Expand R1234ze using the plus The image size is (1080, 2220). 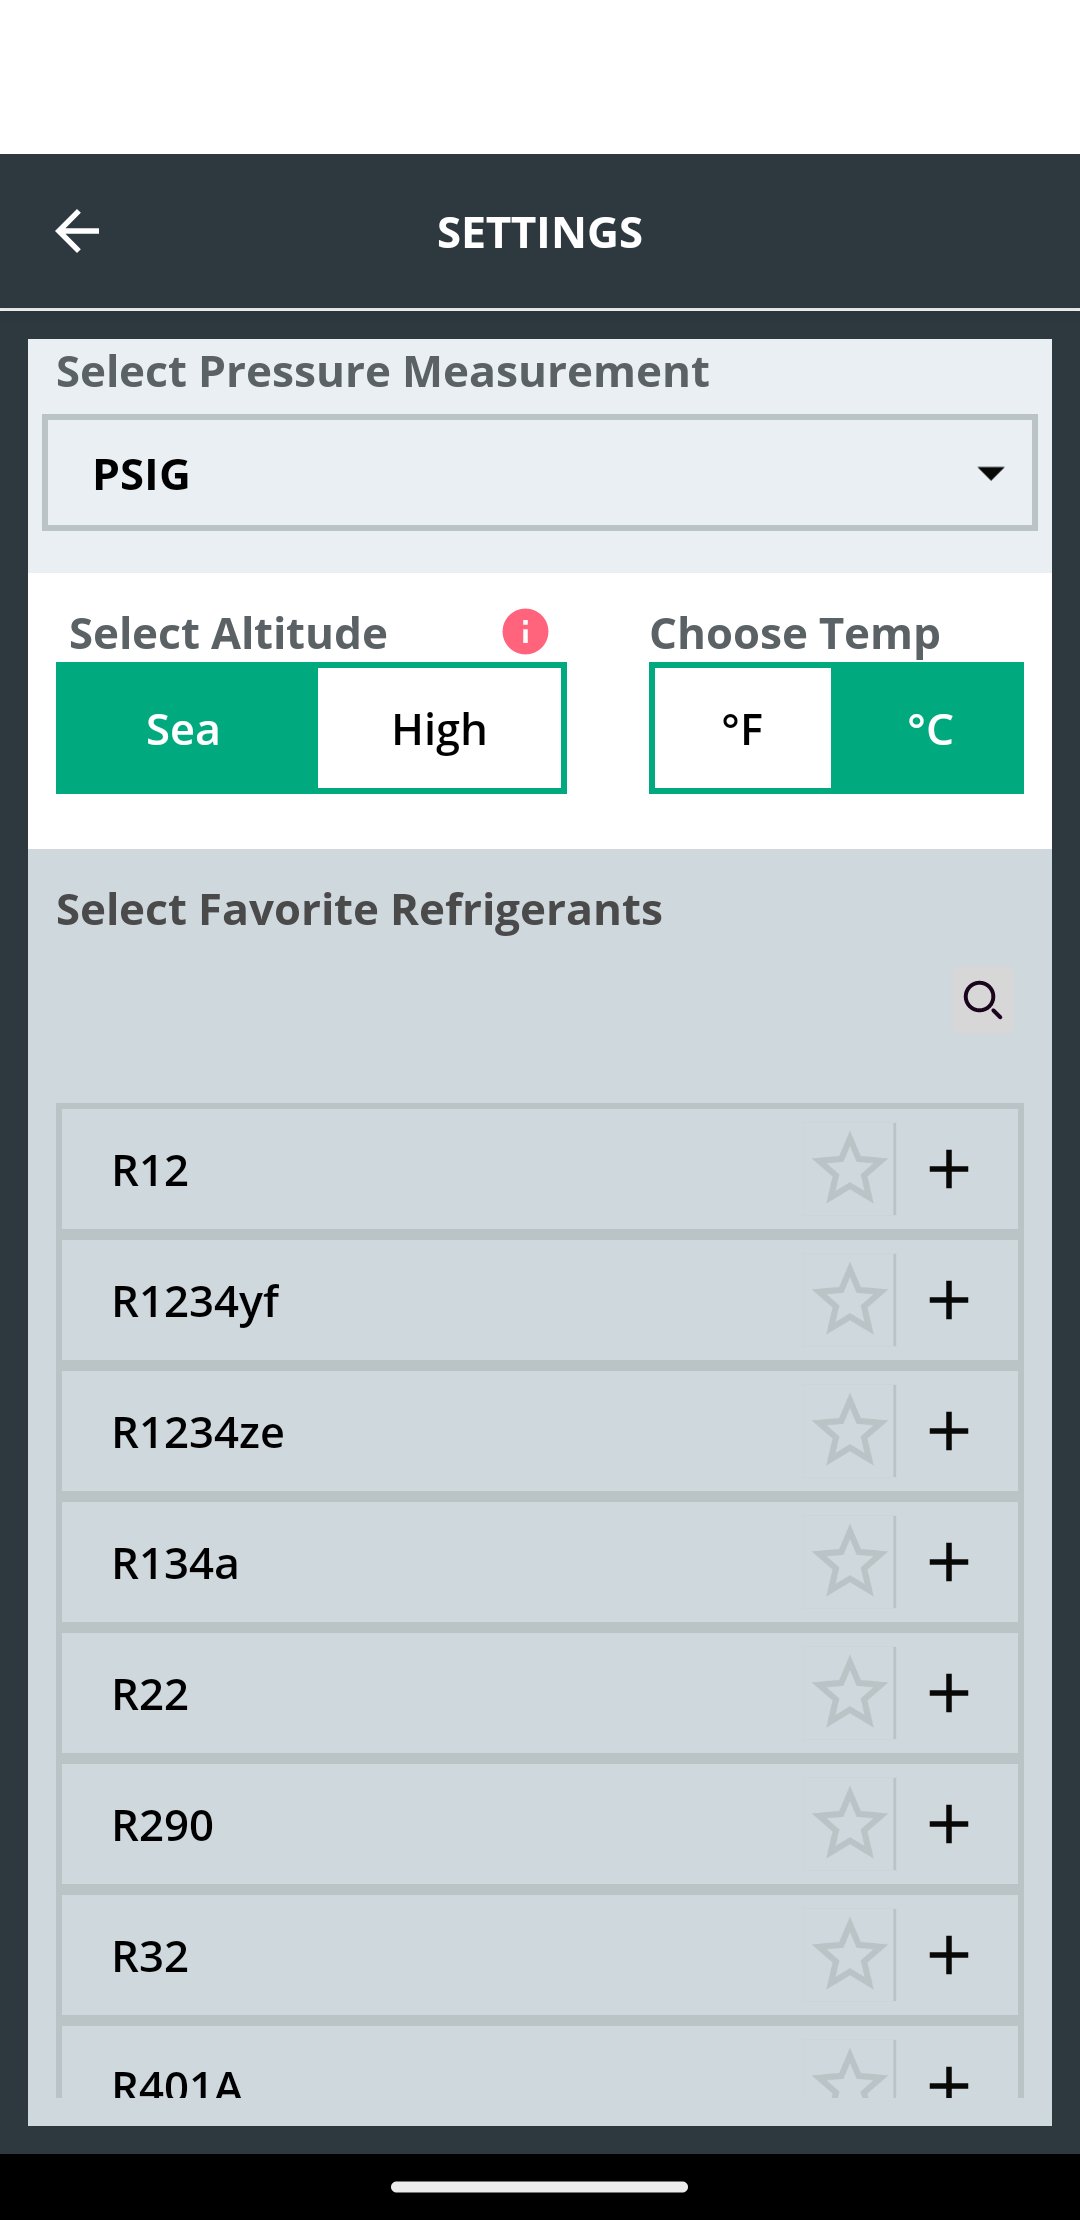[x=948, y=1431]
